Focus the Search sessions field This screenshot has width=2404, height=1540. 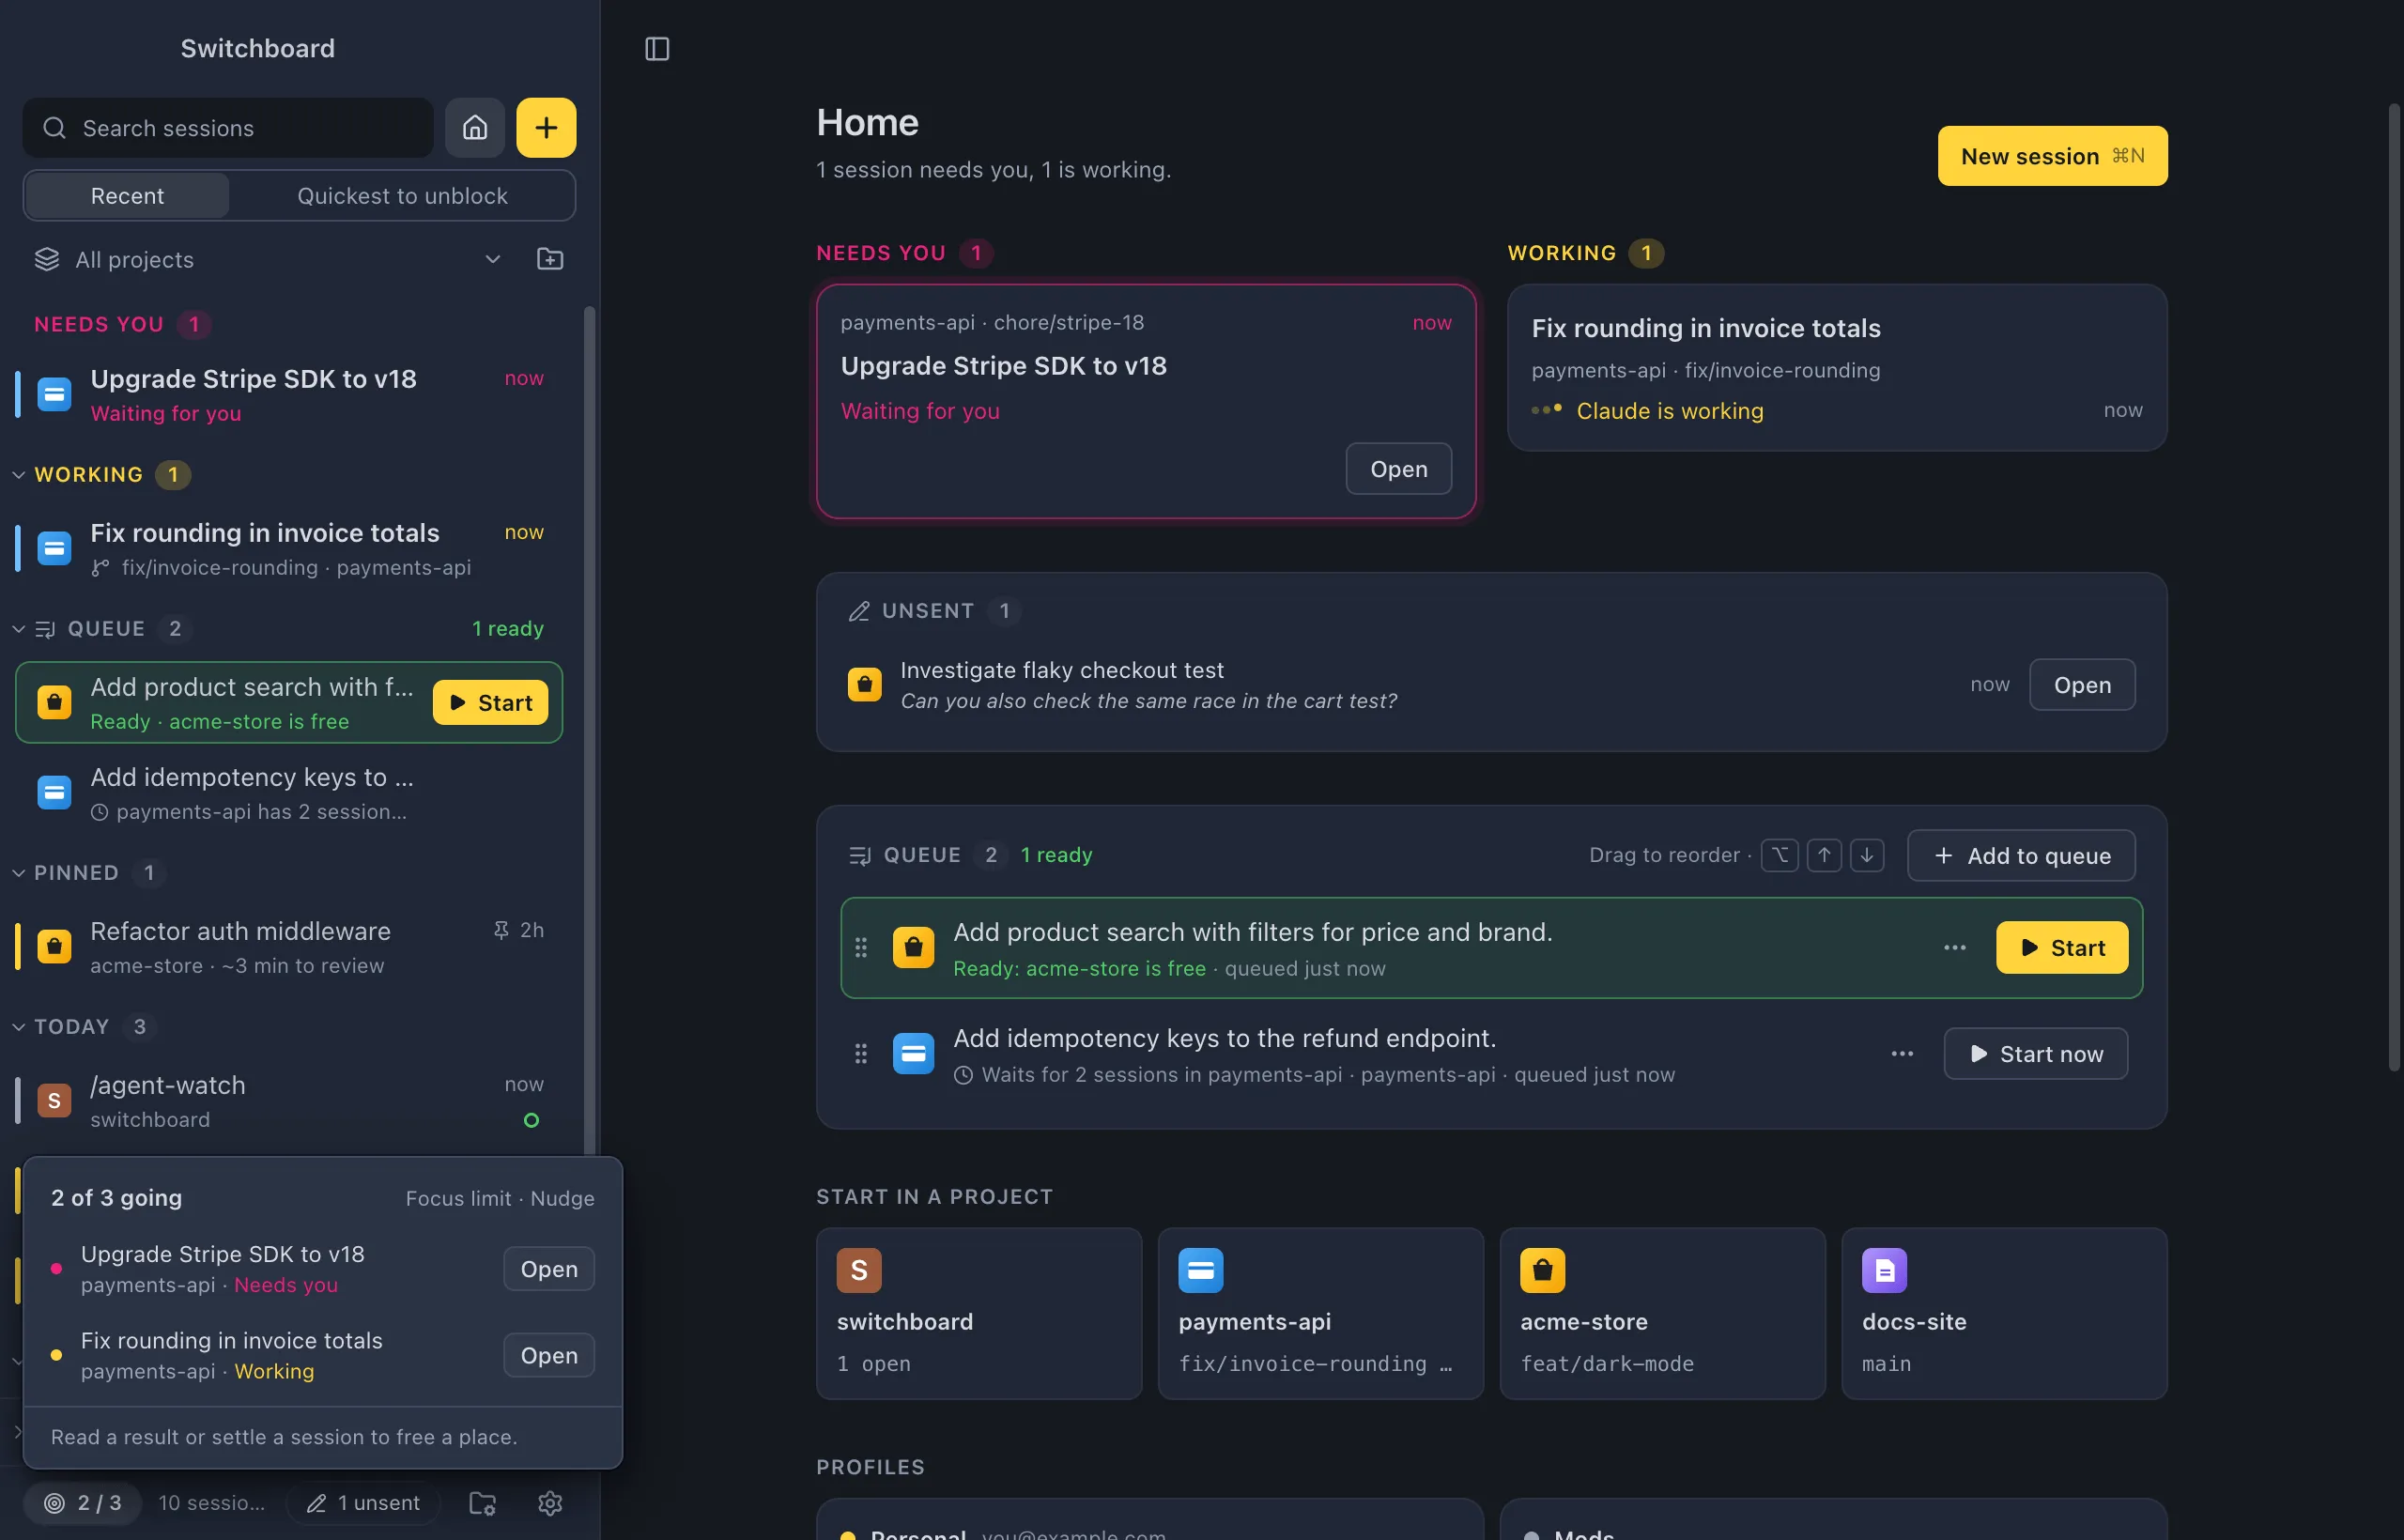(x=228, y=128)
